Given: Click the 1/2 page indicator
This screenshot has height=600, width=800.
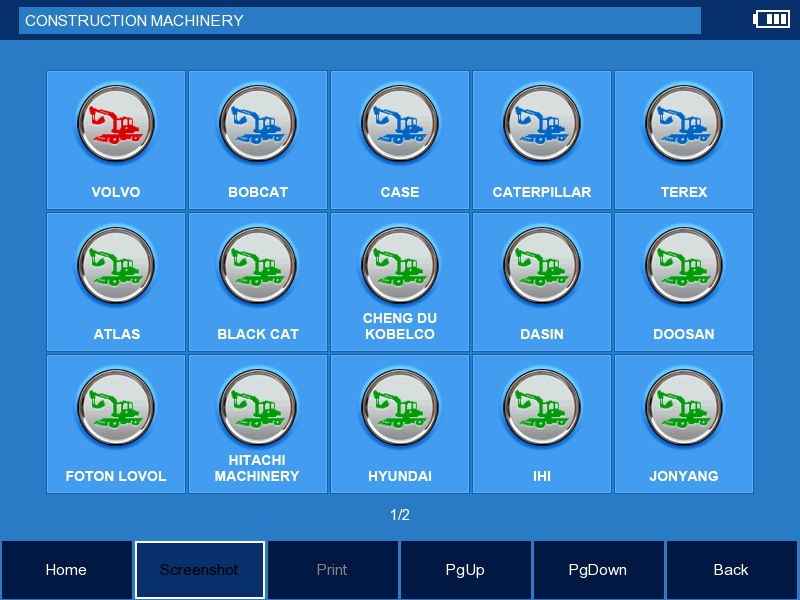Looking at the screenshot, I should [399, 515].
